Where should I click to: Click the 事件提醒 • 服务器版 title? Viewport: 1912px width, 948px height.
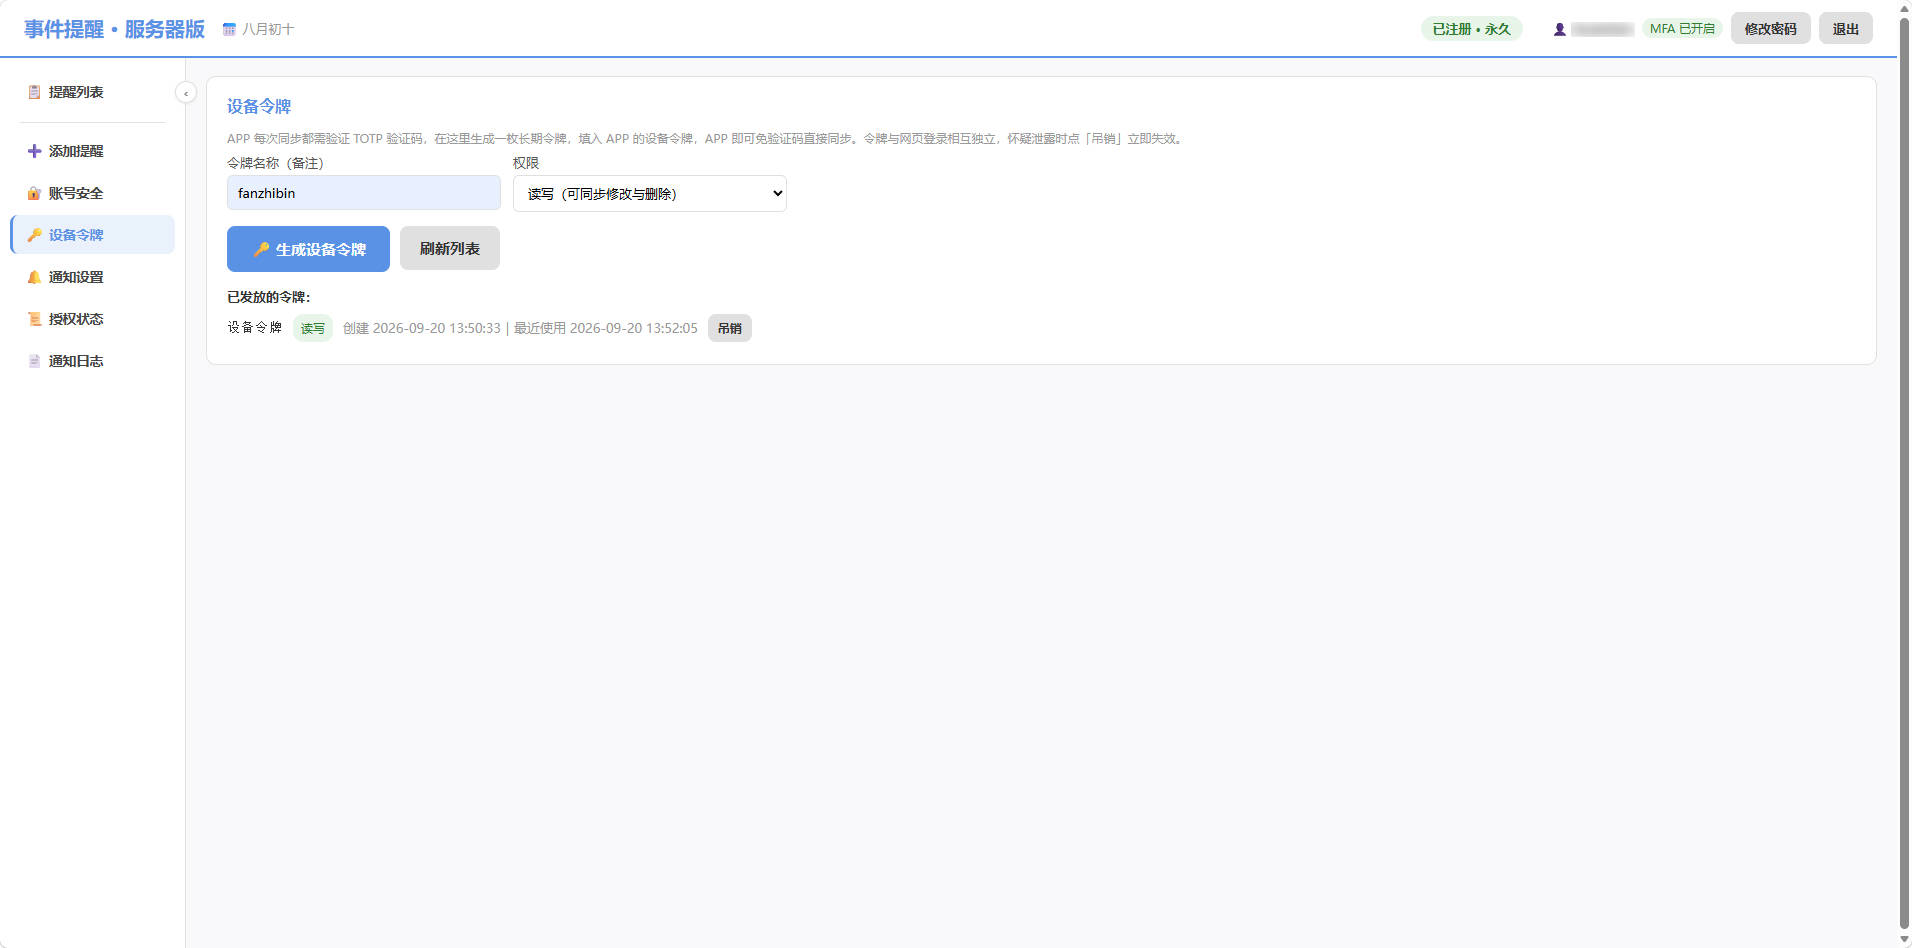(114, 29)
